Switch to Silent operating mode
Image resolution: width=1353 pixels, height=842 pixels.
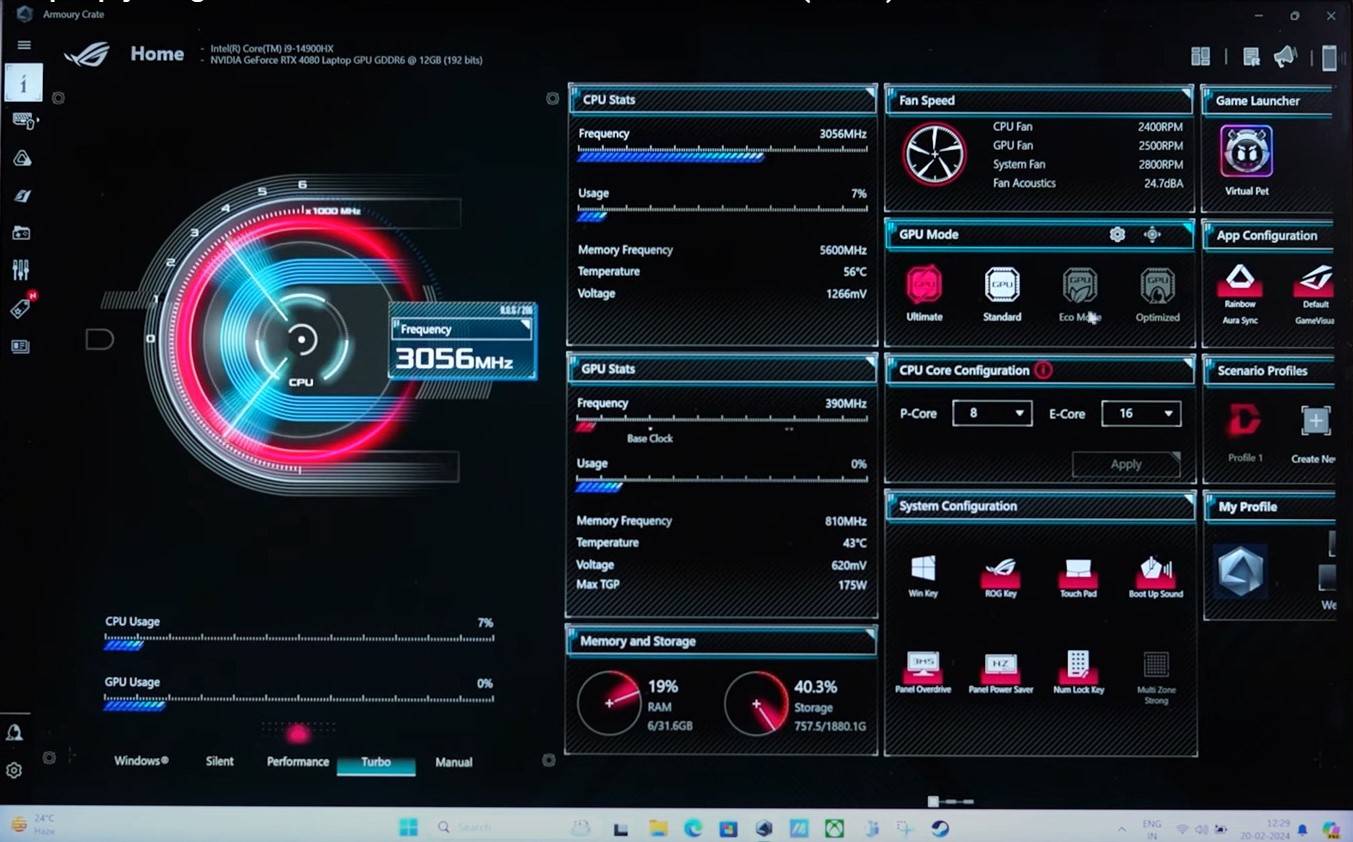219,762
